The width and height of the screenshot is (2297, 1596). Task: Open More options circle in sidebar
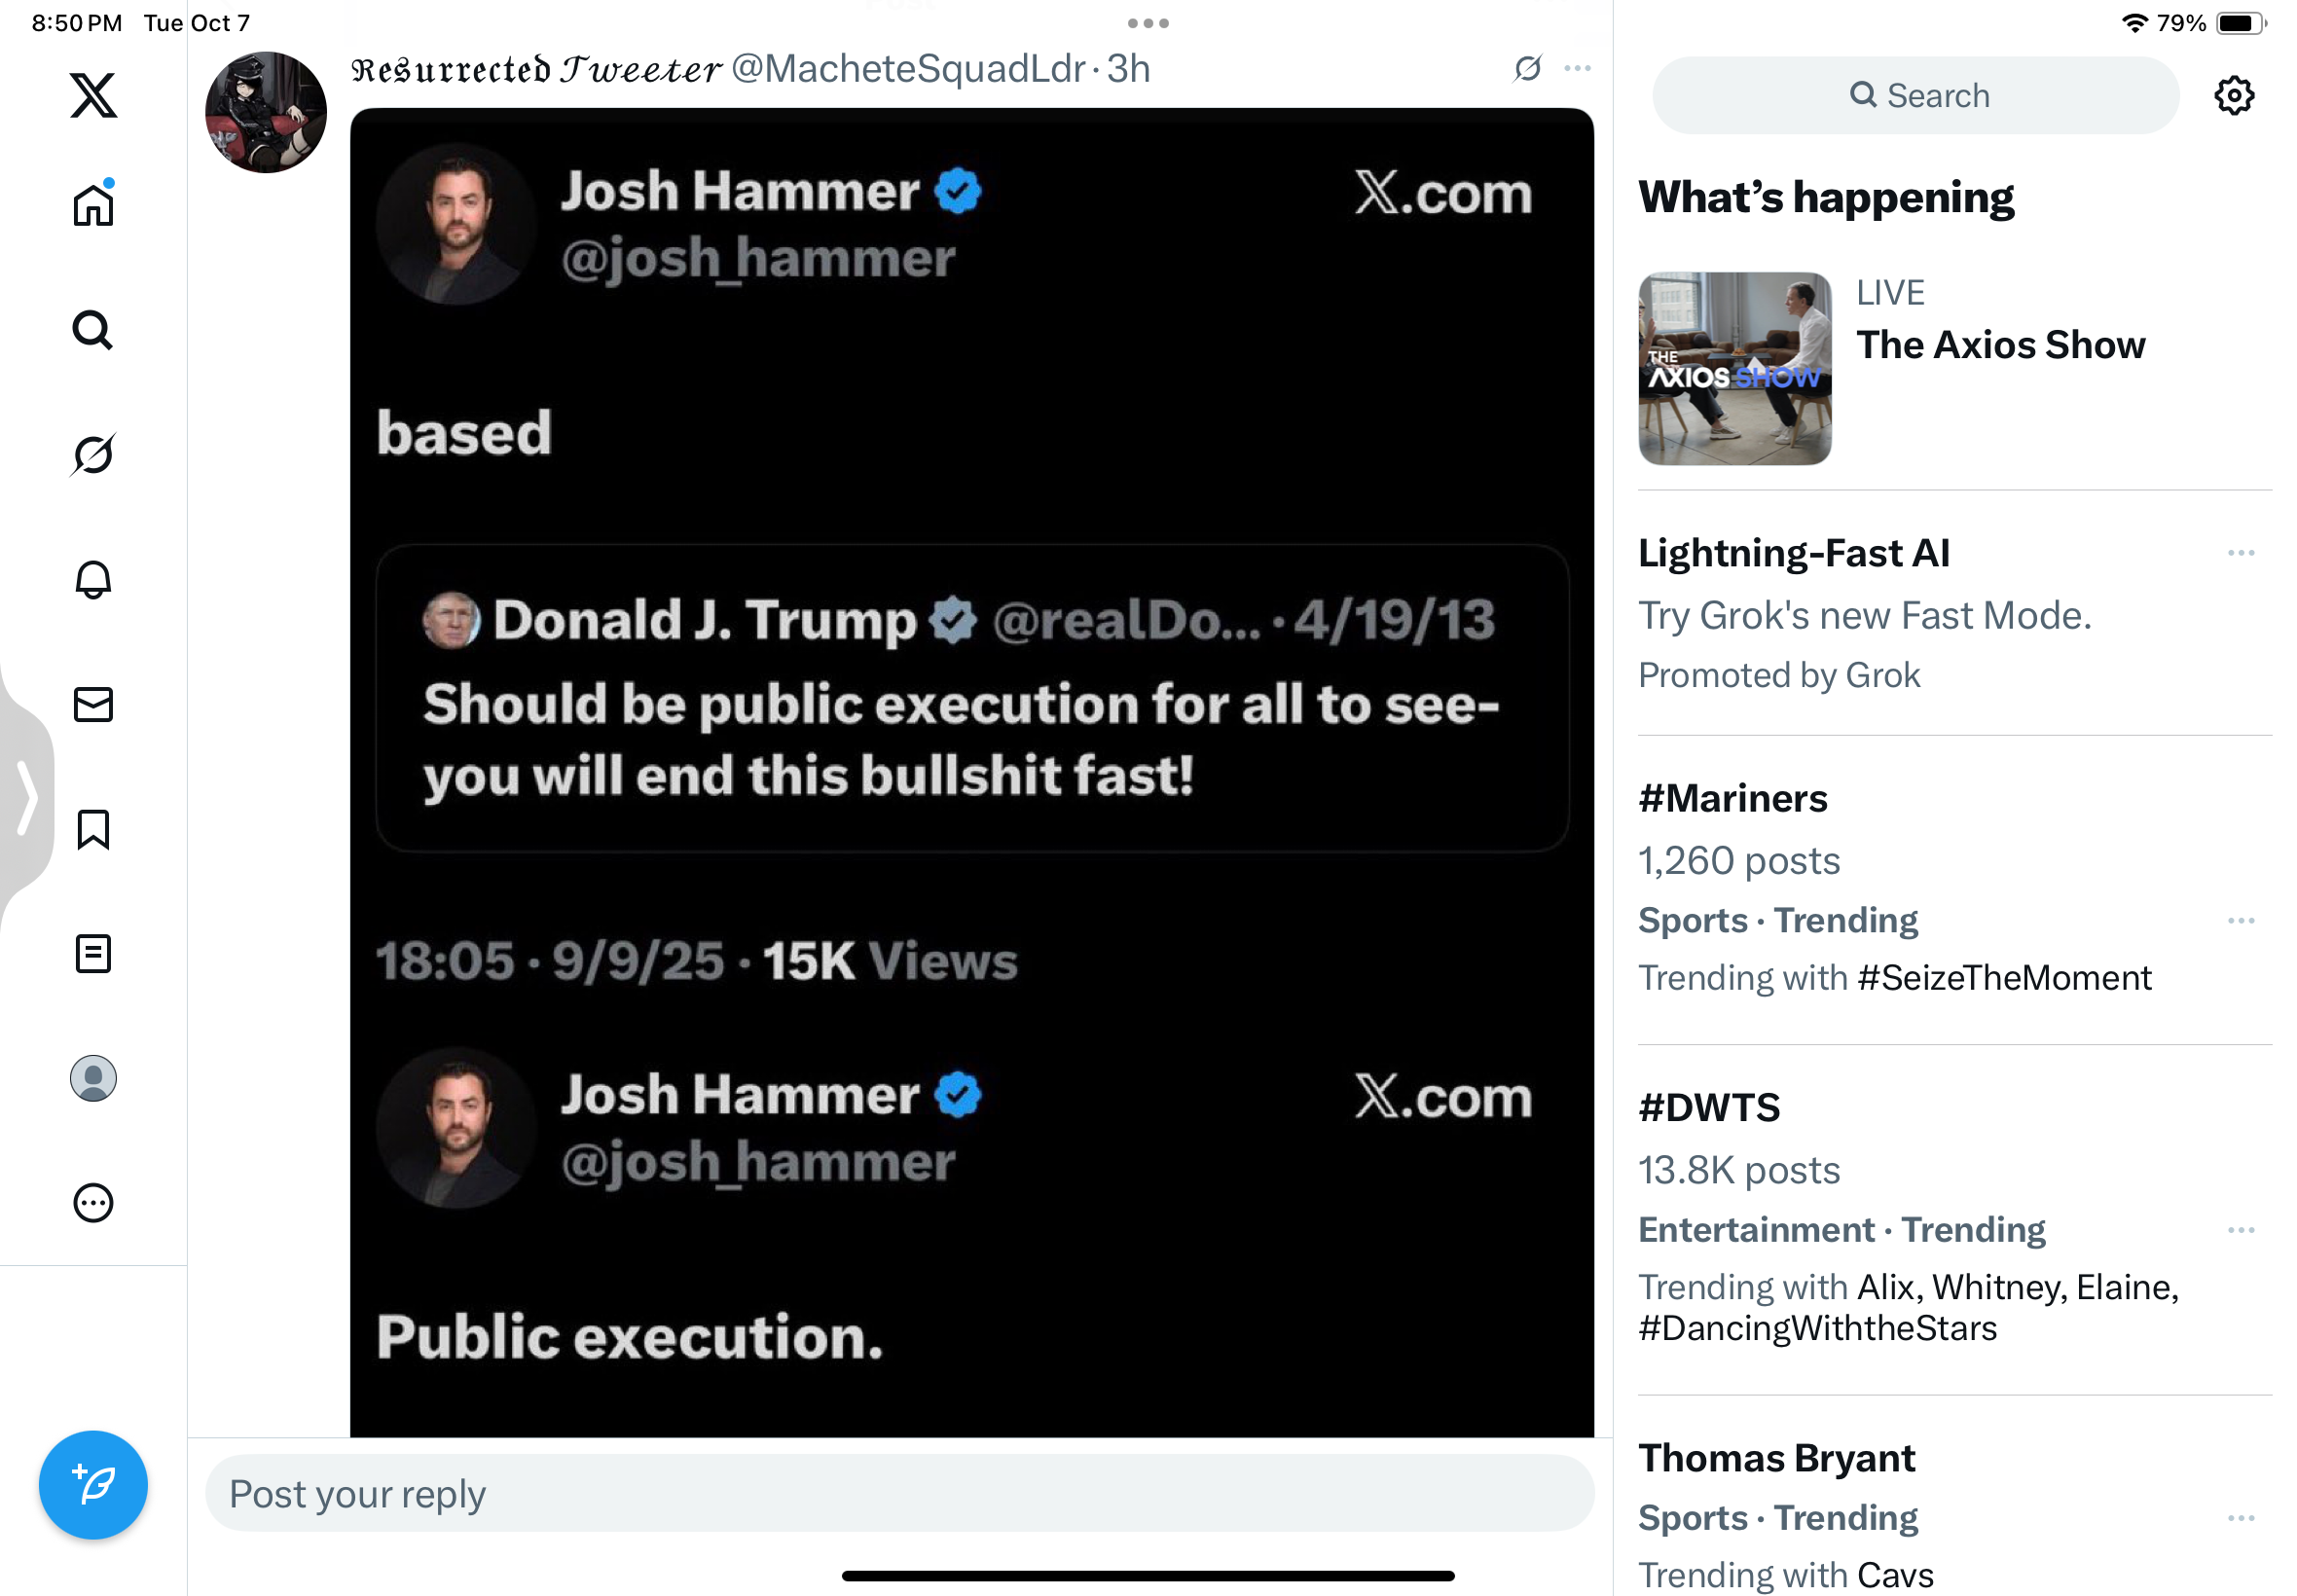pyautogui.click(x=93, y=1203)
